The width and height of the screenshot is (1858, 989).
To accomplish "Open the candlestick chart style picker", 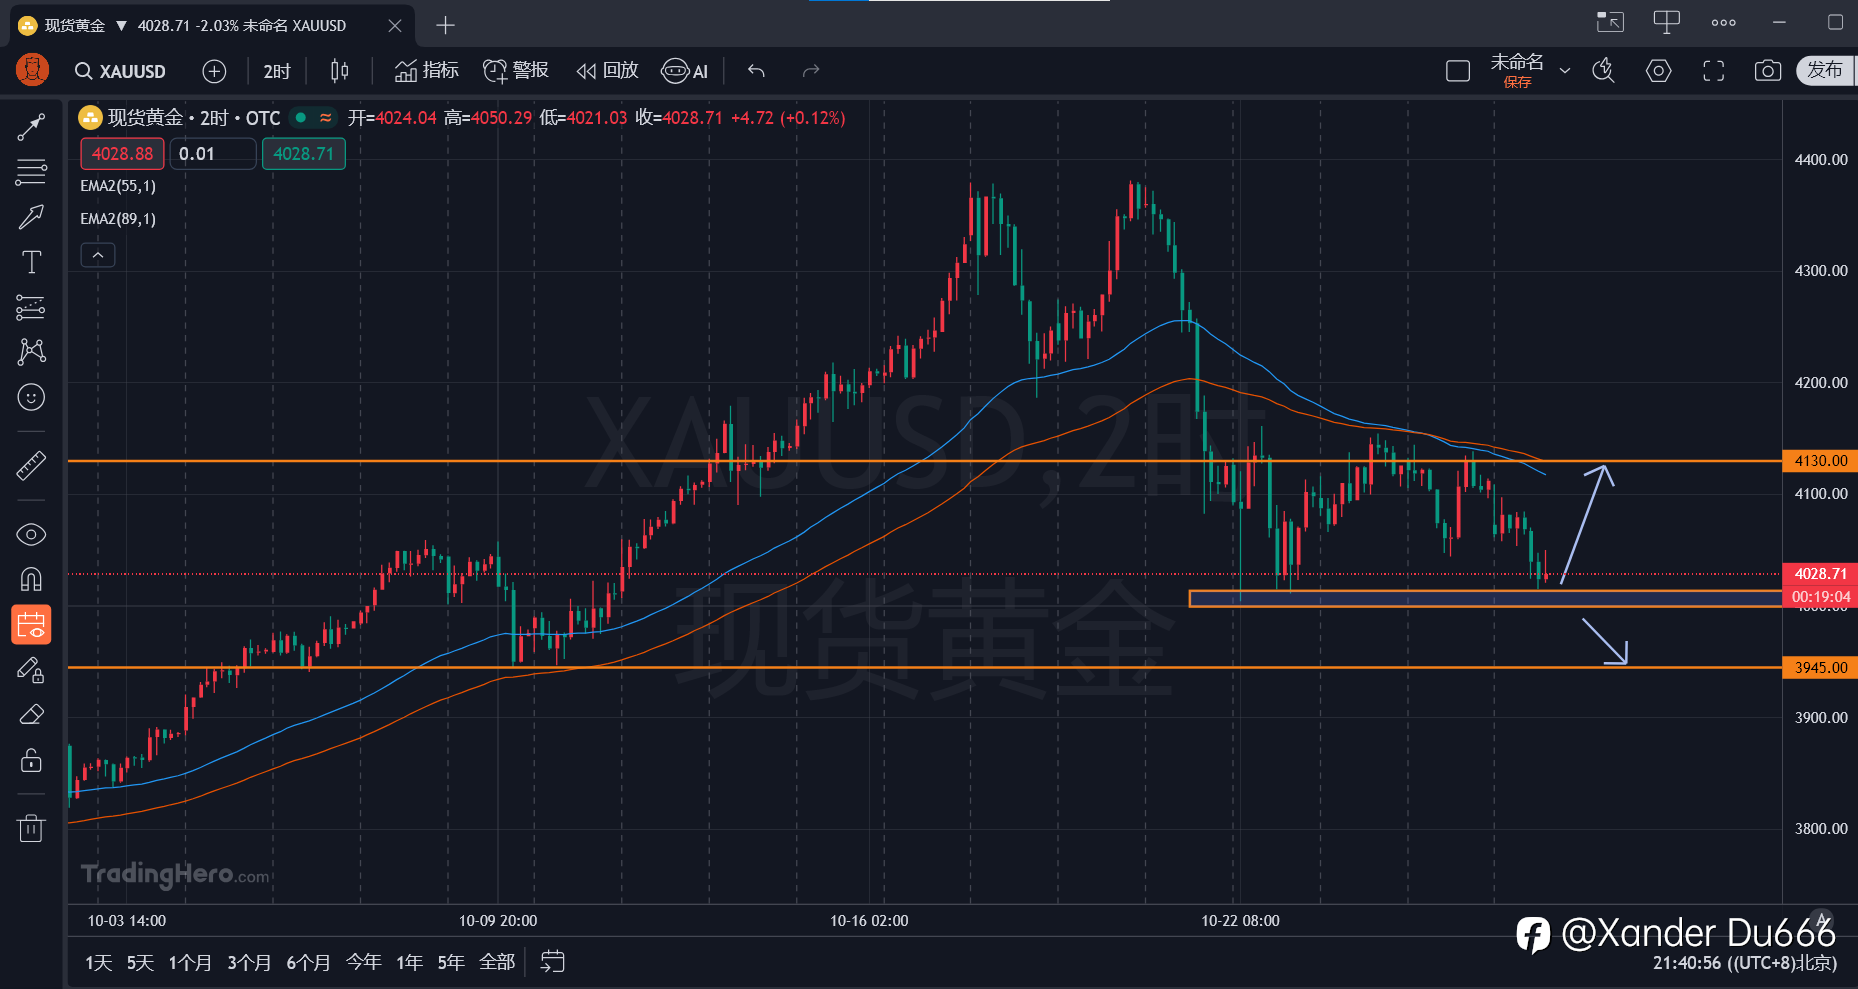I will coord(340,71).
